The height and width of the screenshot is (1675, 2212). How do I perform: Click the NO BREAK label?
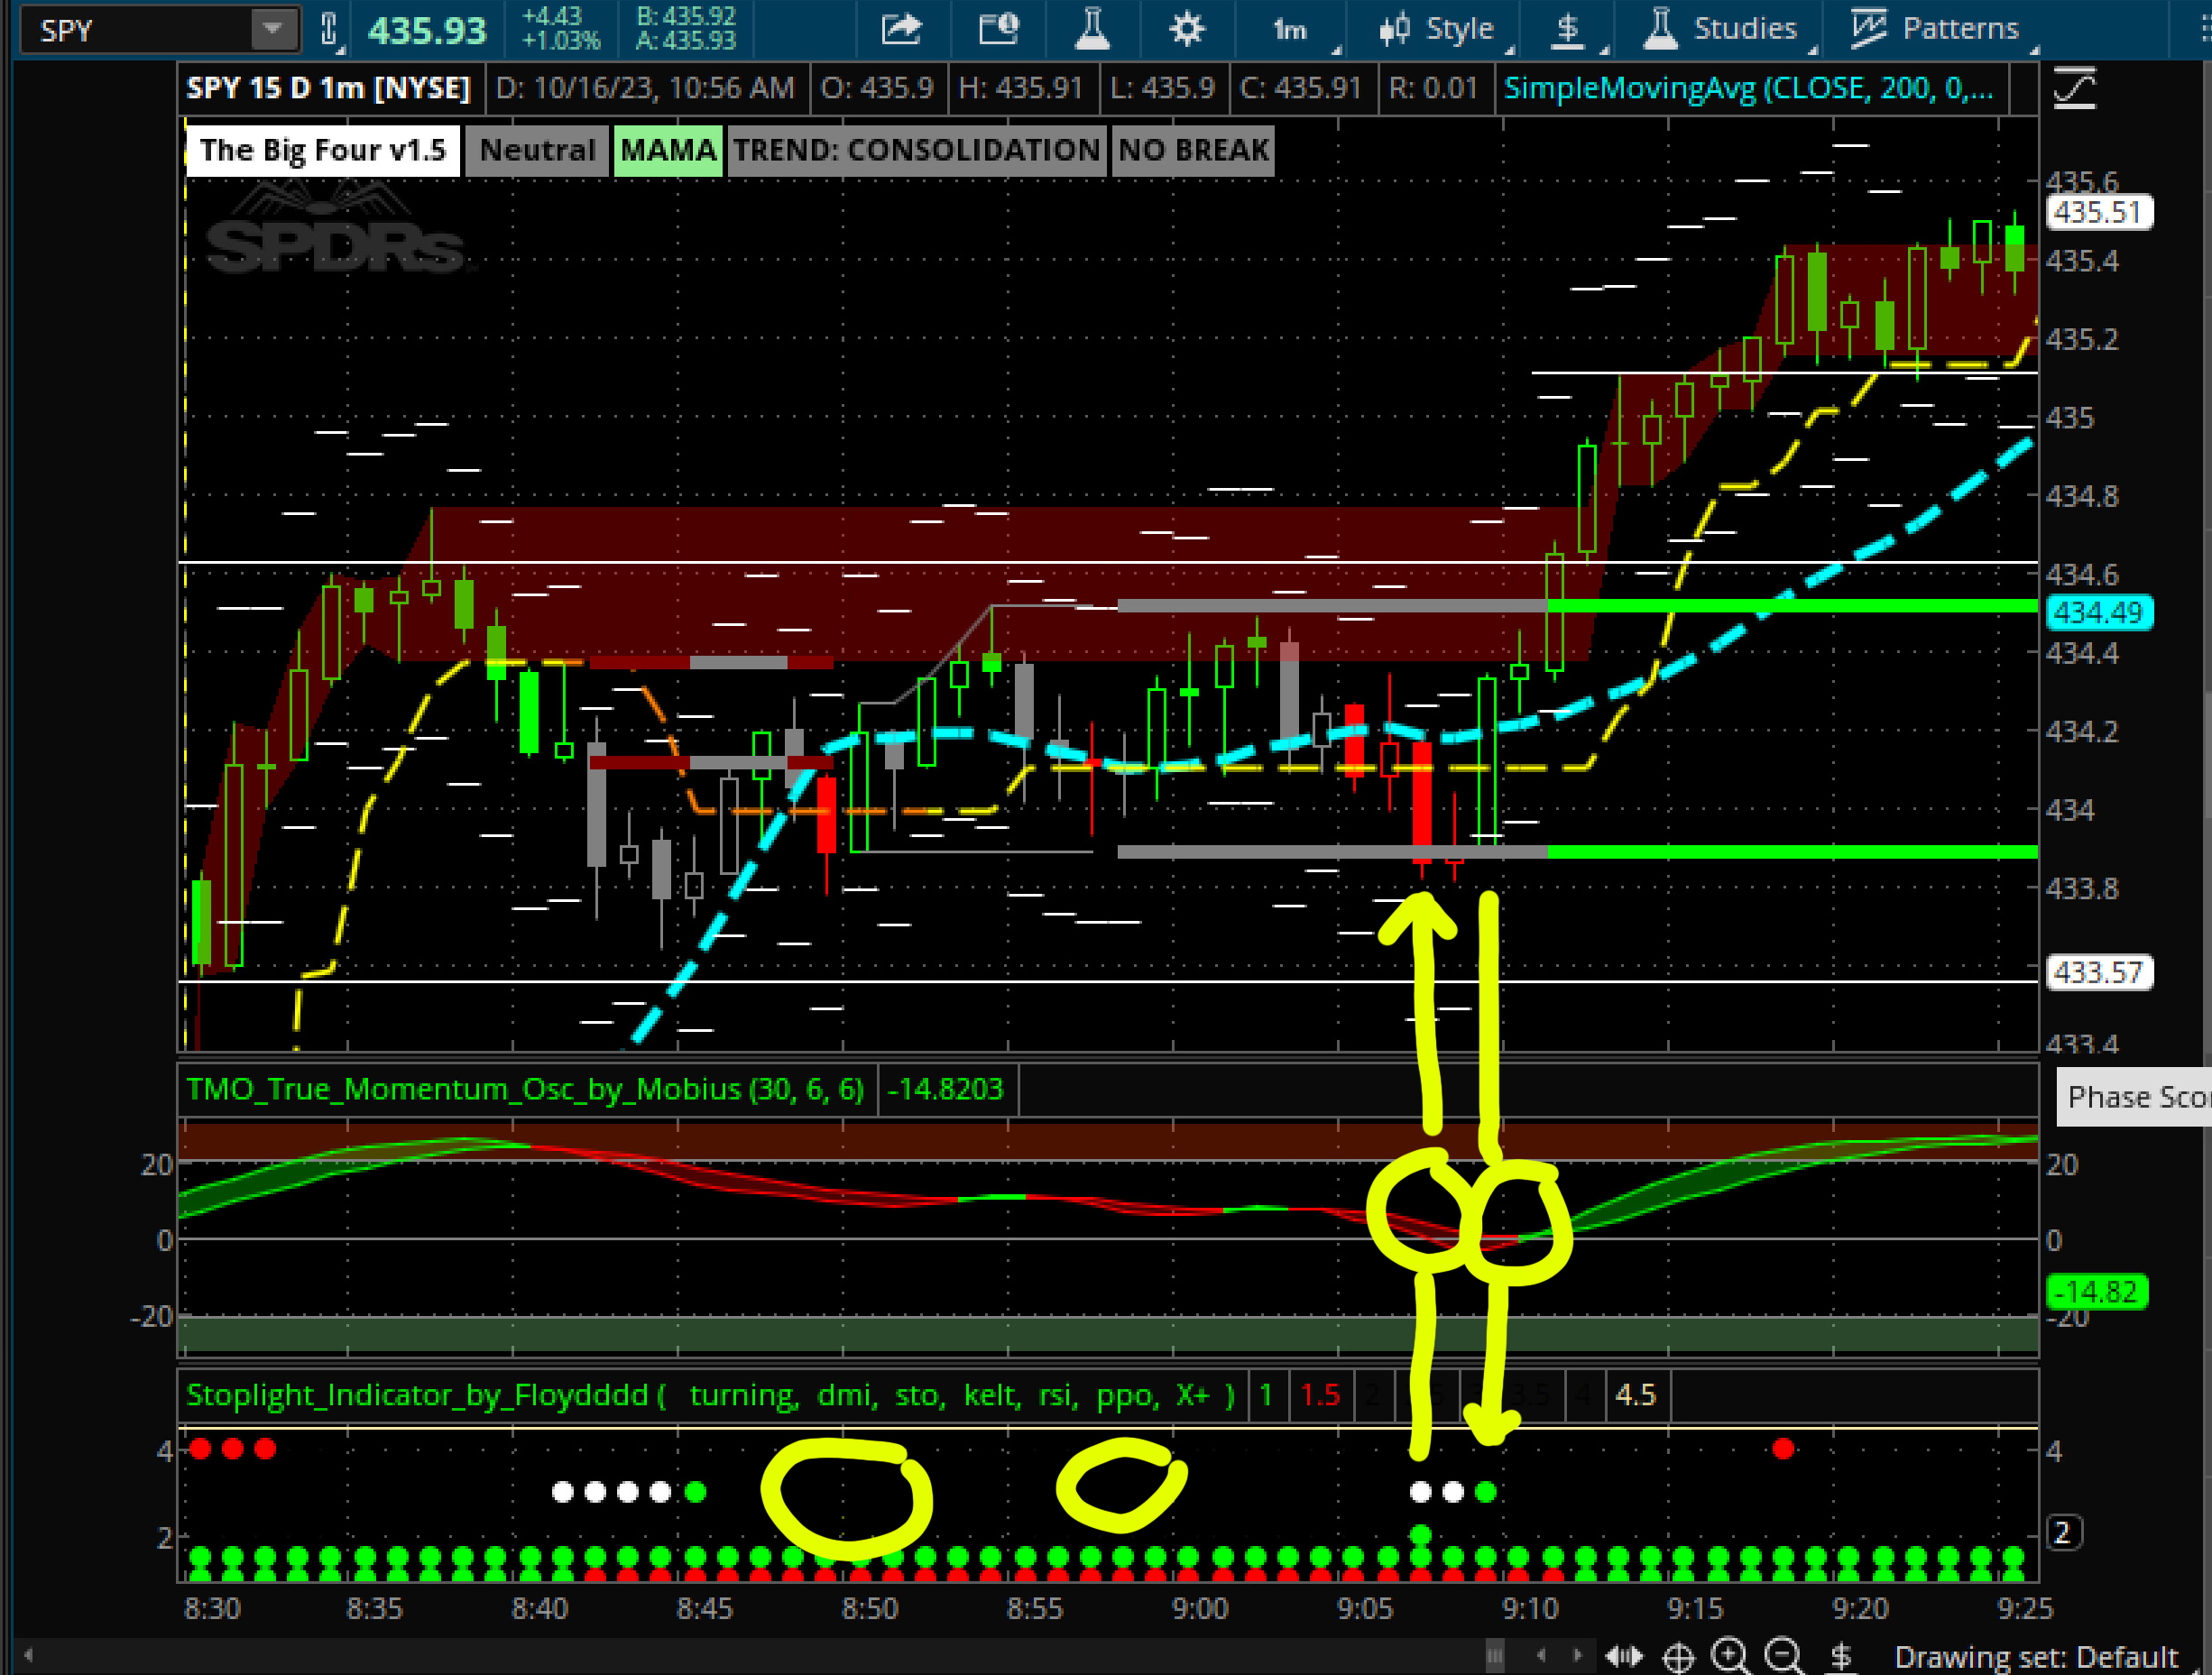tap(1193, 150)
